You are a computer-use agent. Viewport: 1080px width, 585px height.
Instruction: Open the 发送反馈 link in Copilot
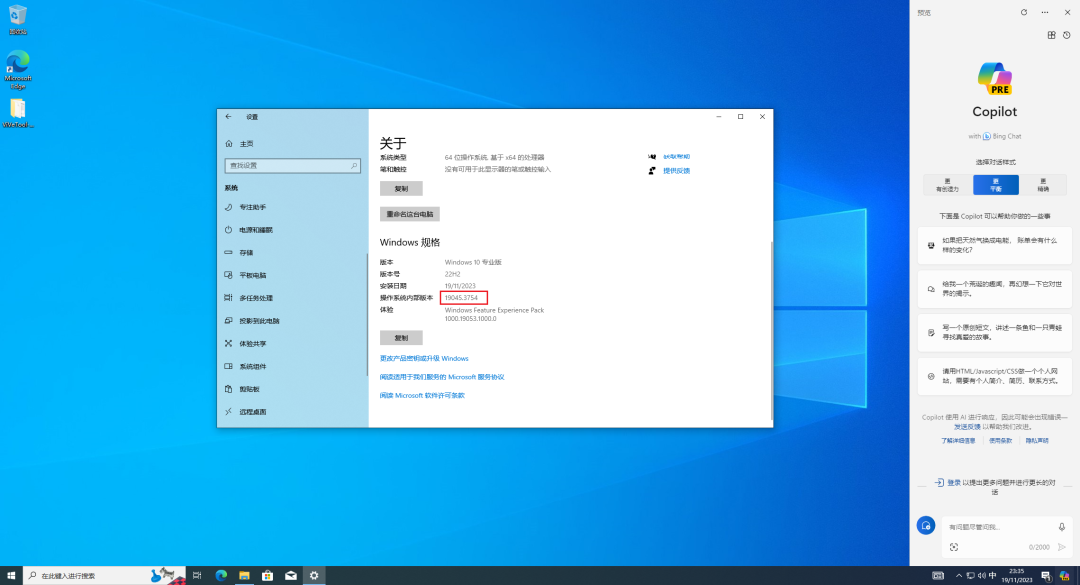point(967,427)
